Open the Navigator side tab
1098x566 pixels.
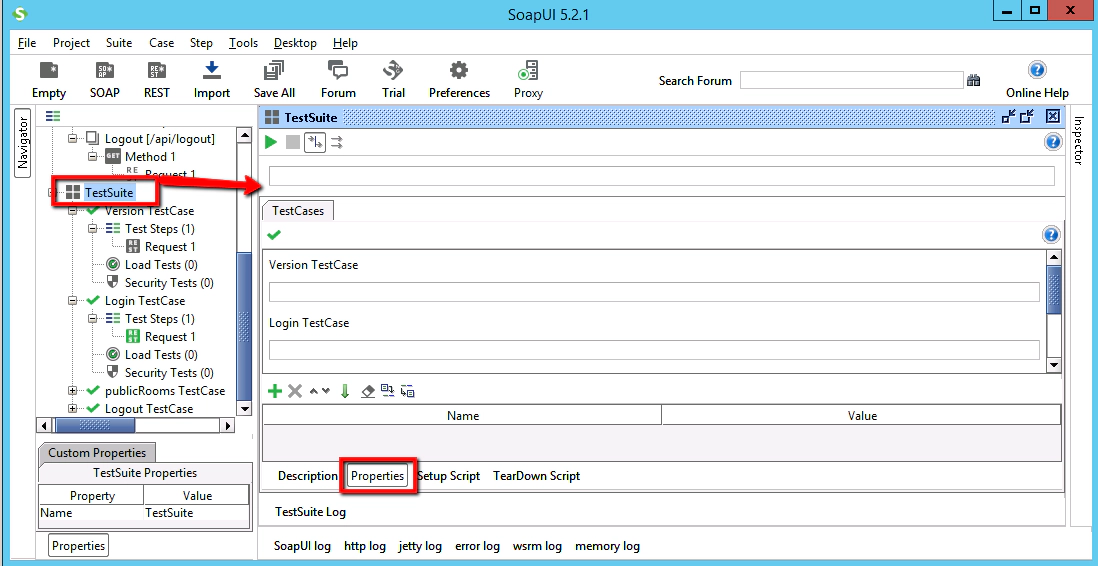coord(22,144)
